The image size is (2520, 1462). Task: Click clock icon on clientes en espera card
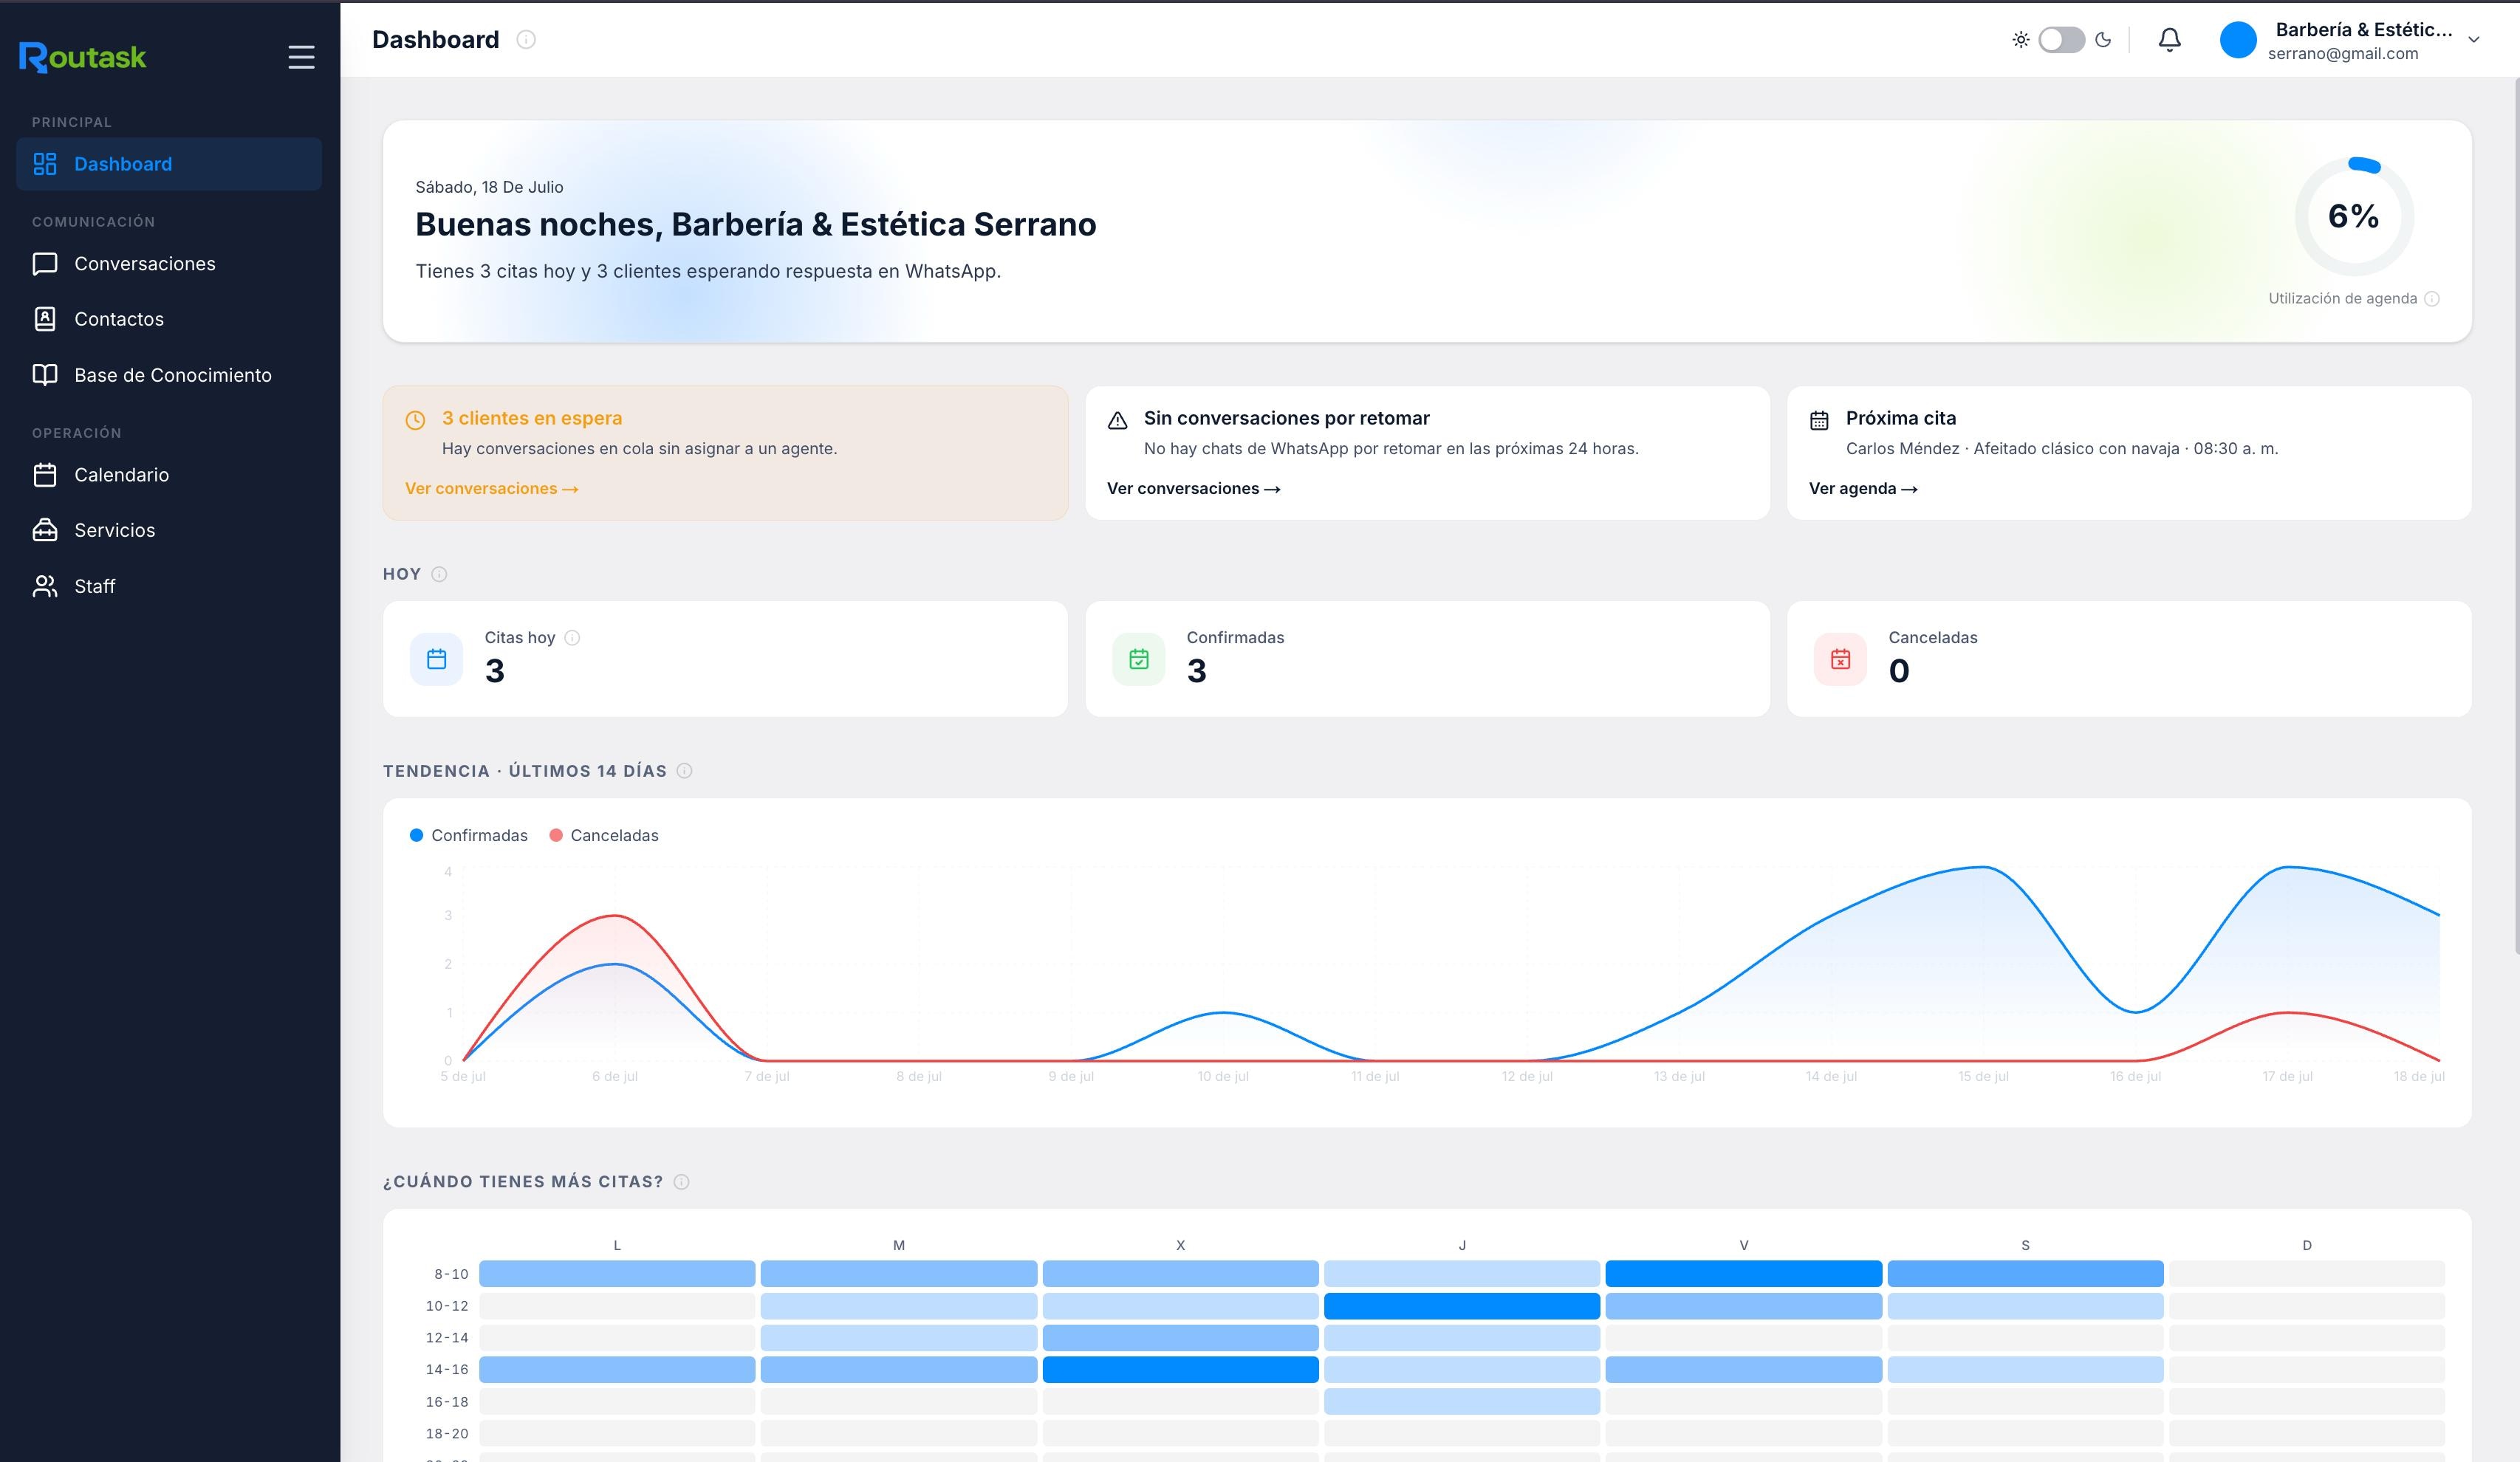415,420
